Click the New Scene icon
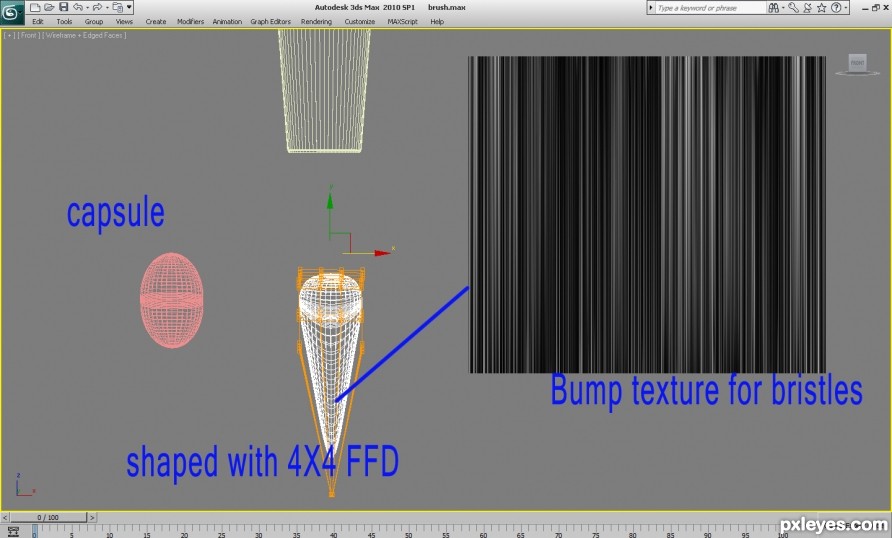The height and width of the screenshot is (538, 892). (35, 7)
